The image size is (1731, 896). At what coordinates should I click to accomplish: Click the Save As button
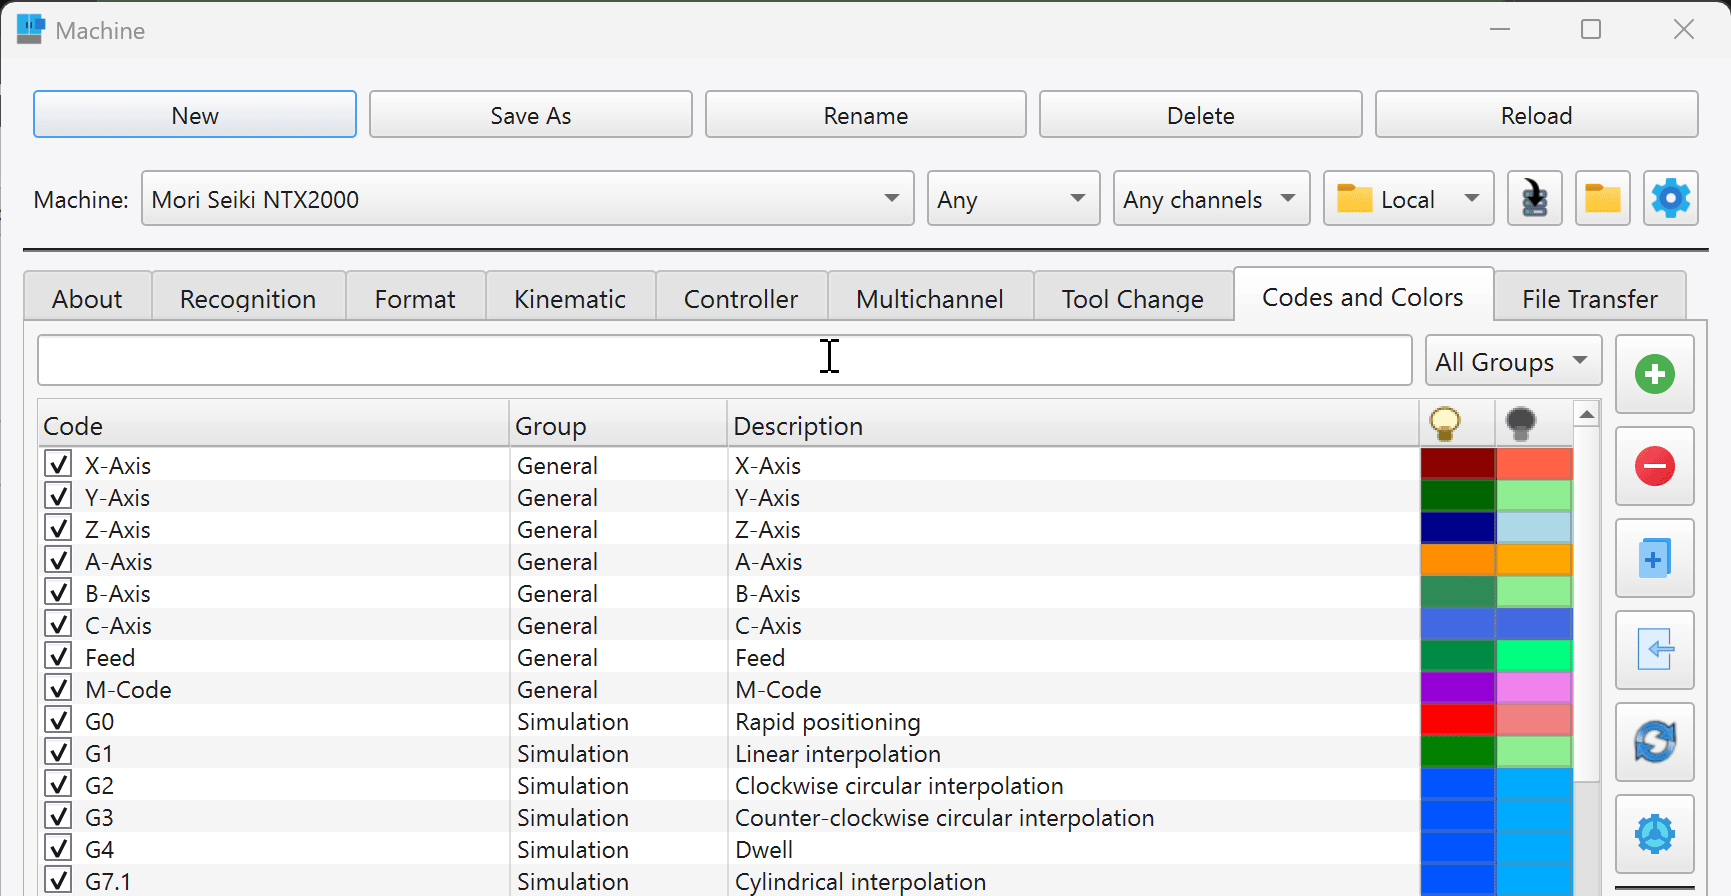pos(531,115)
